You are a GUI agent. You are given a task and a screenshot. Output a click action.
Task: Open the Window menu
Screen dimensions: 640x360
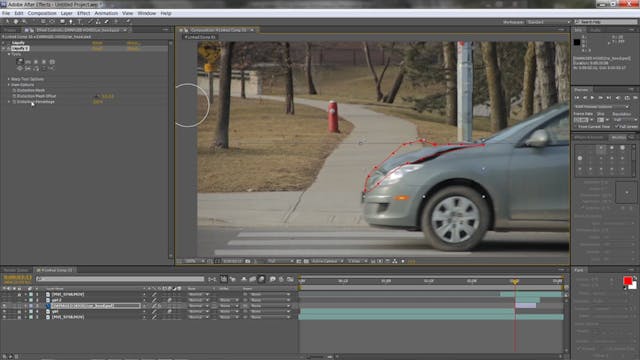[x=147, y=13]
